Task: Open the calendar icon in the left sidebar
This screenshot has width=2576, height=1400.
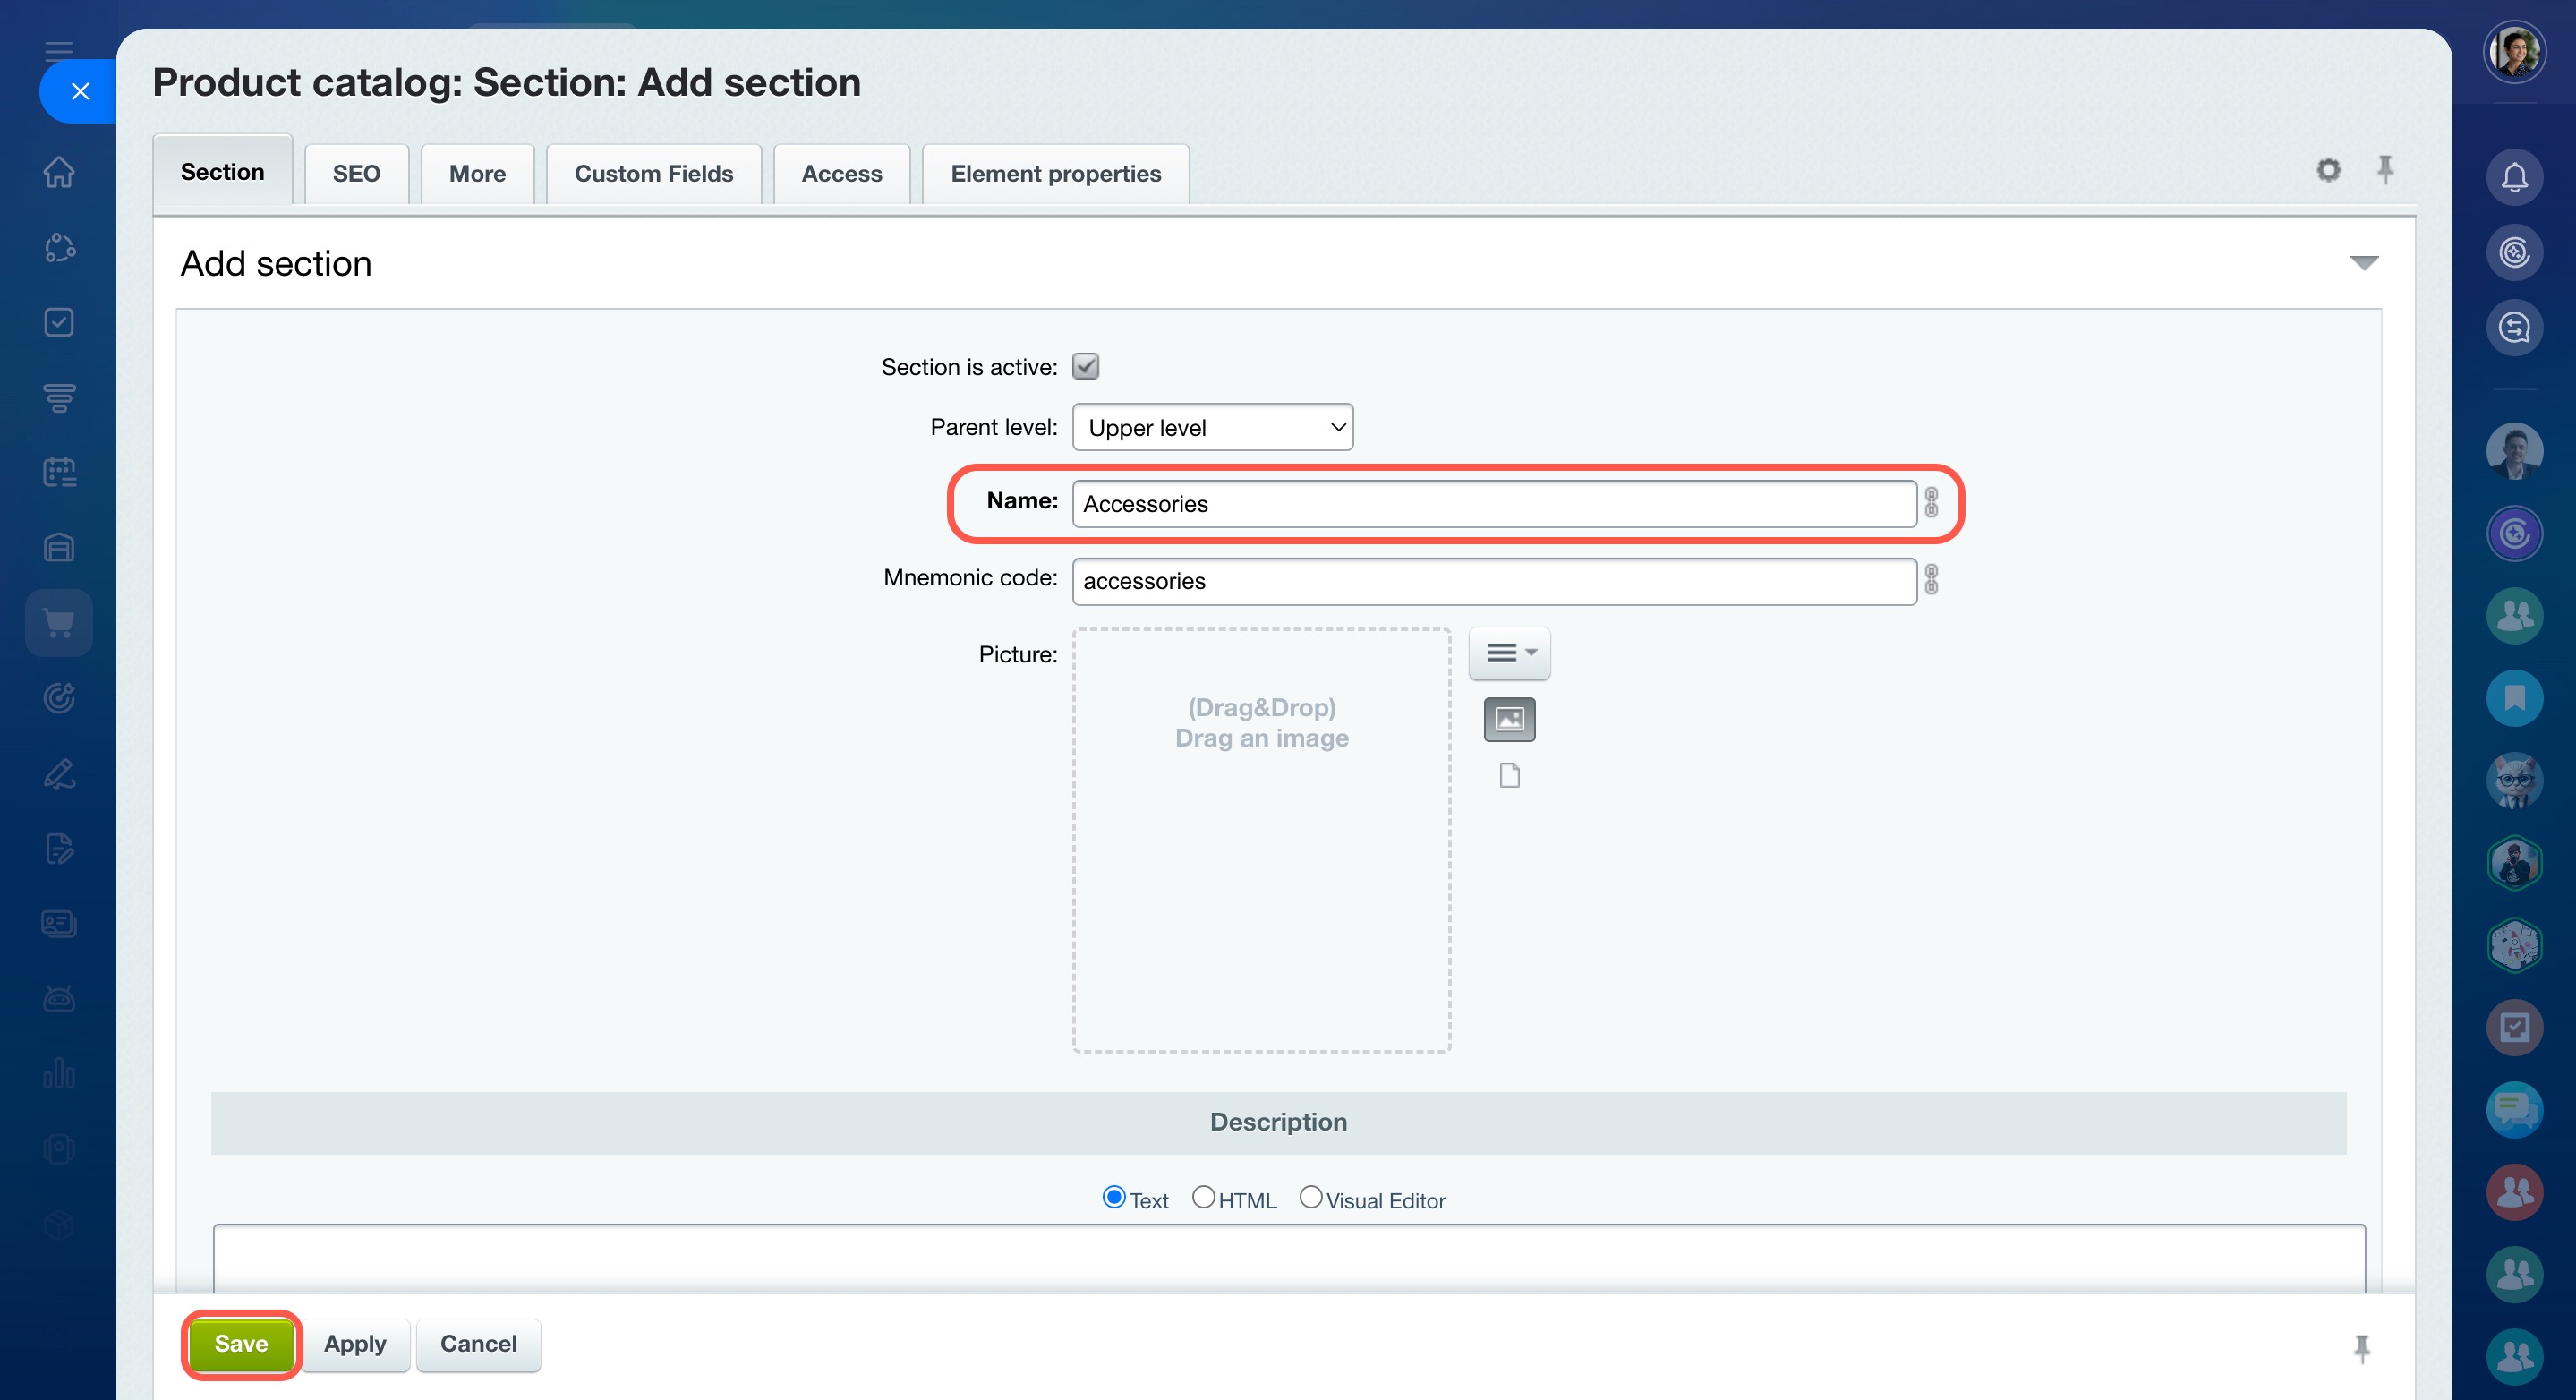Action: coord(59,472)
